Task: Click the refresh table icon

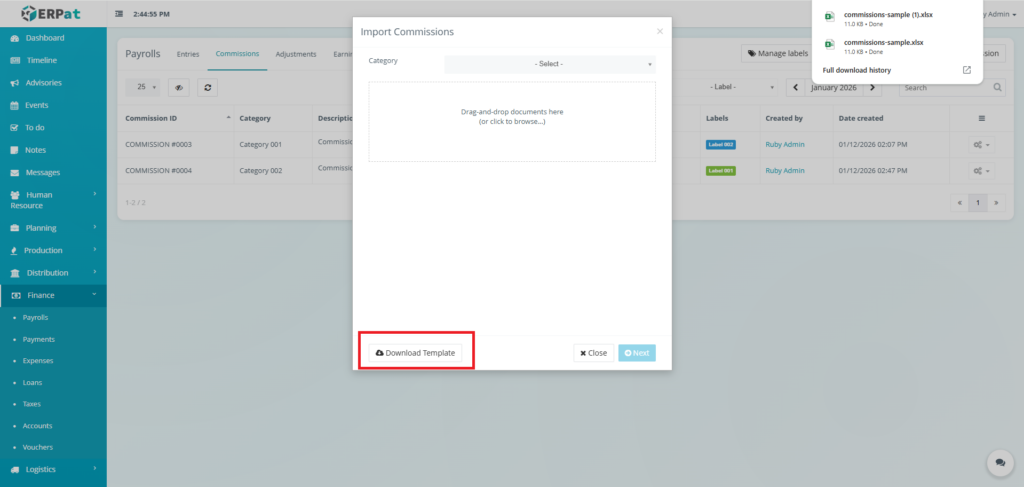Action: [x=208, y=87]
